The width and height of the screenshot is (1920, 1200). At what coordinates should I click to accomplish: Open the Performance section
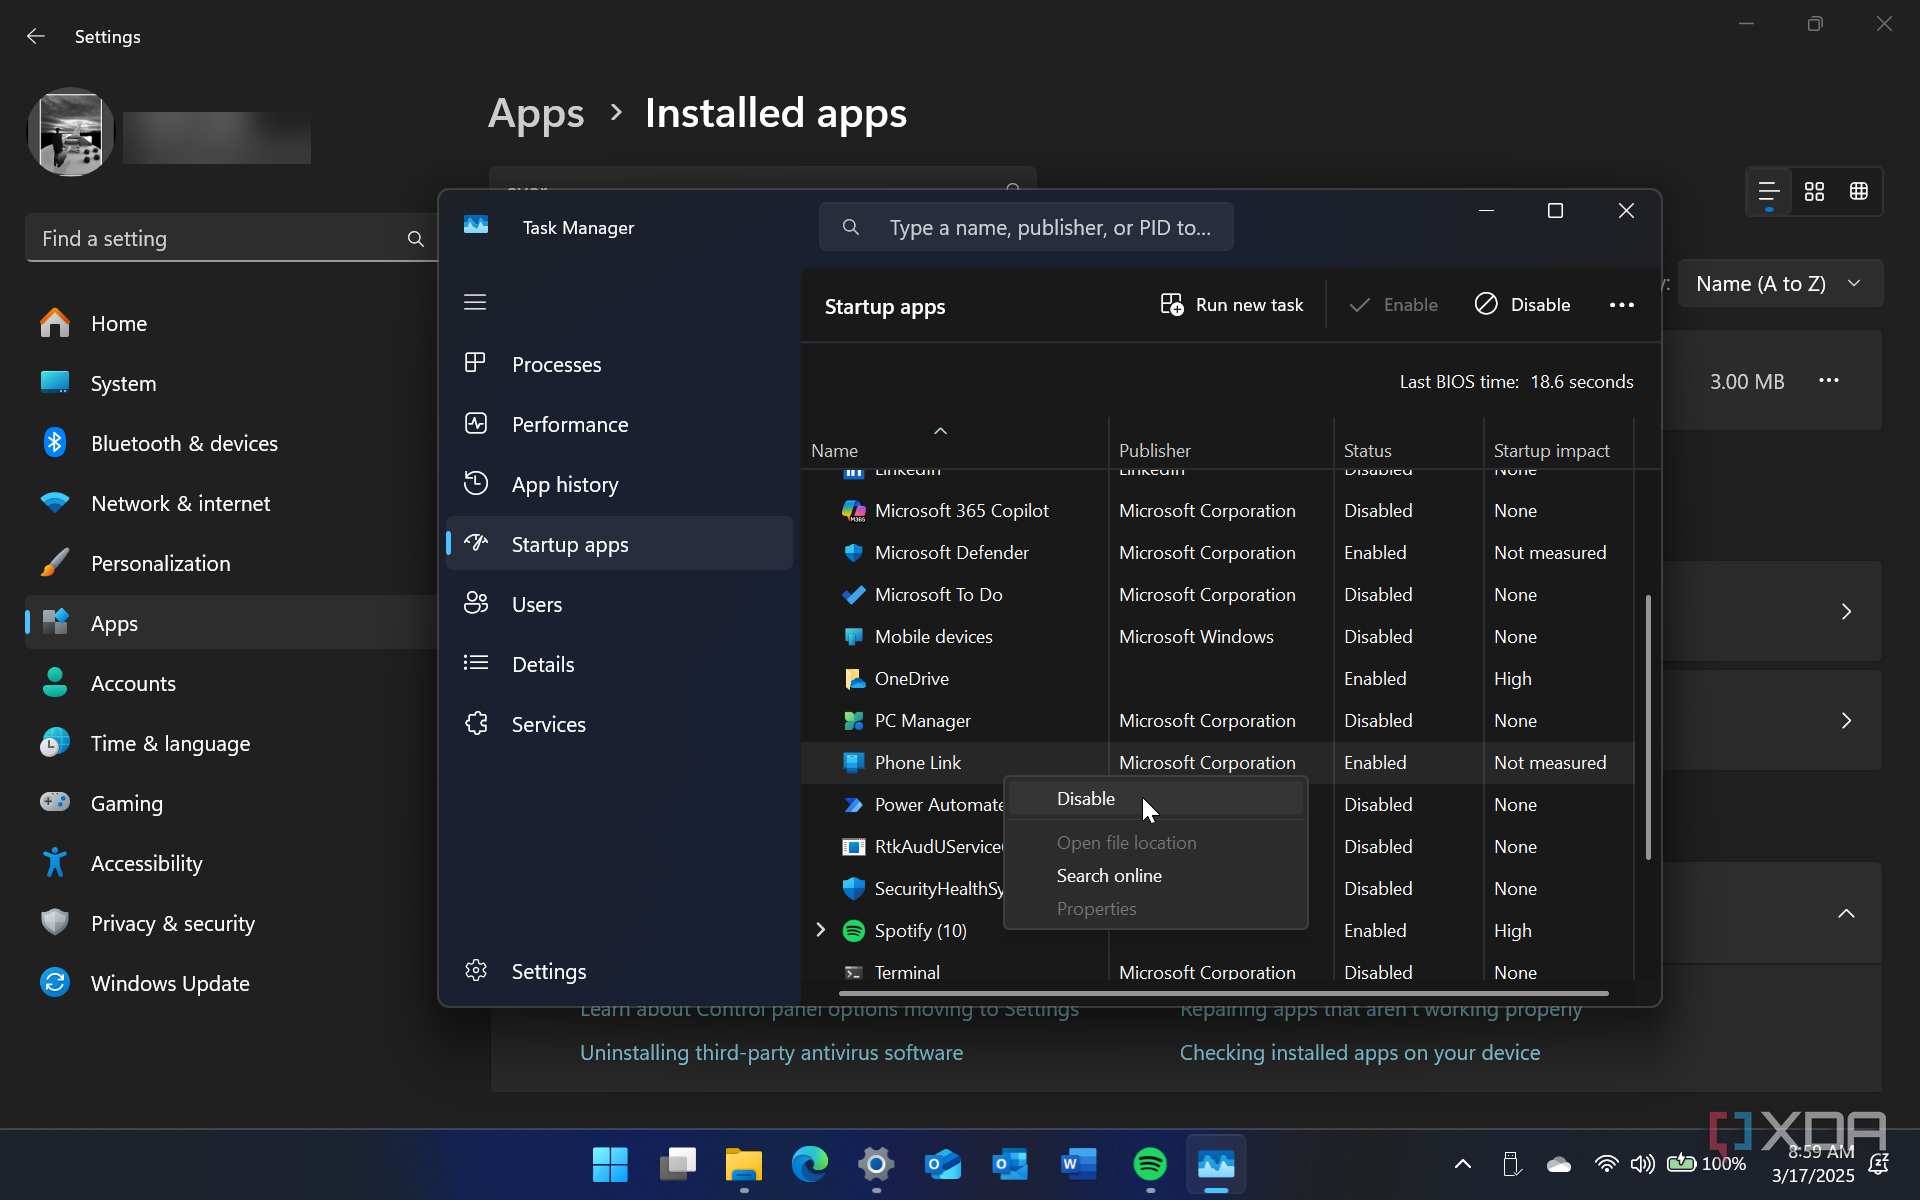569,425
